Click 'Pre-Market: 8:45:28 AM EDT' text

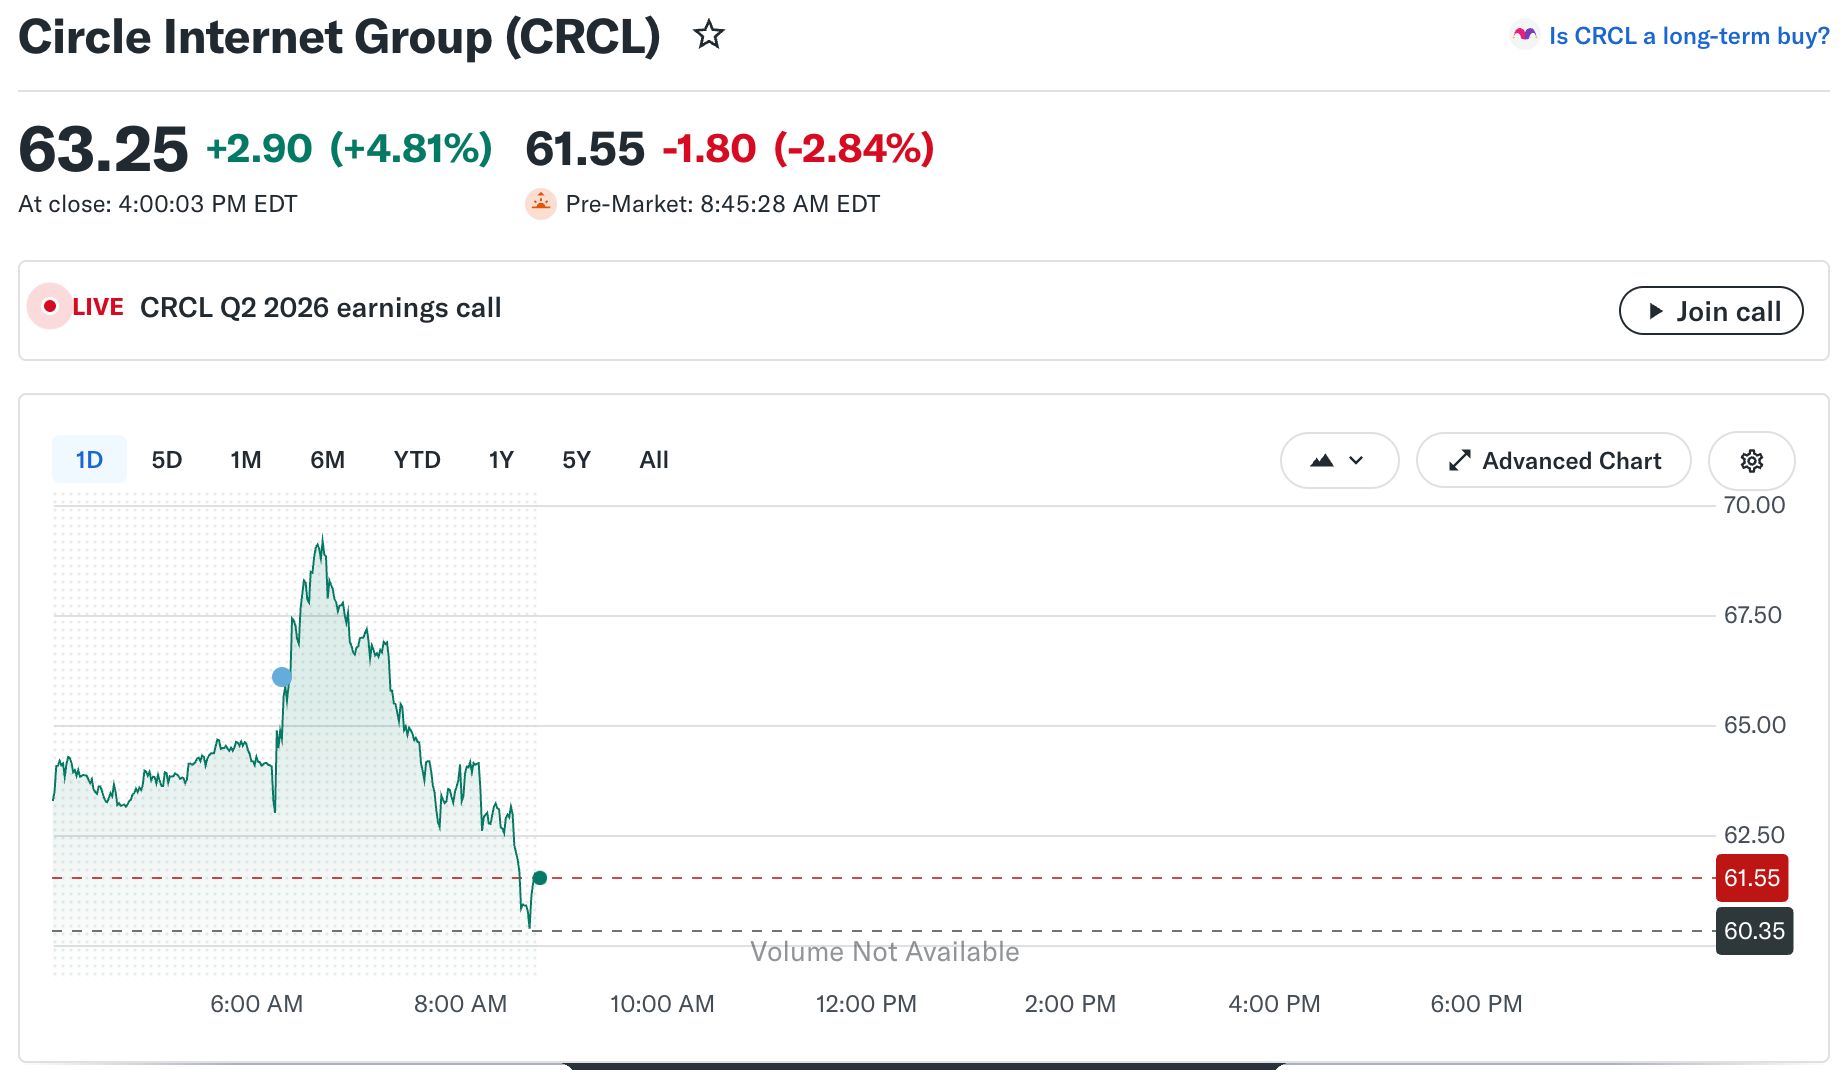(723, 204)
